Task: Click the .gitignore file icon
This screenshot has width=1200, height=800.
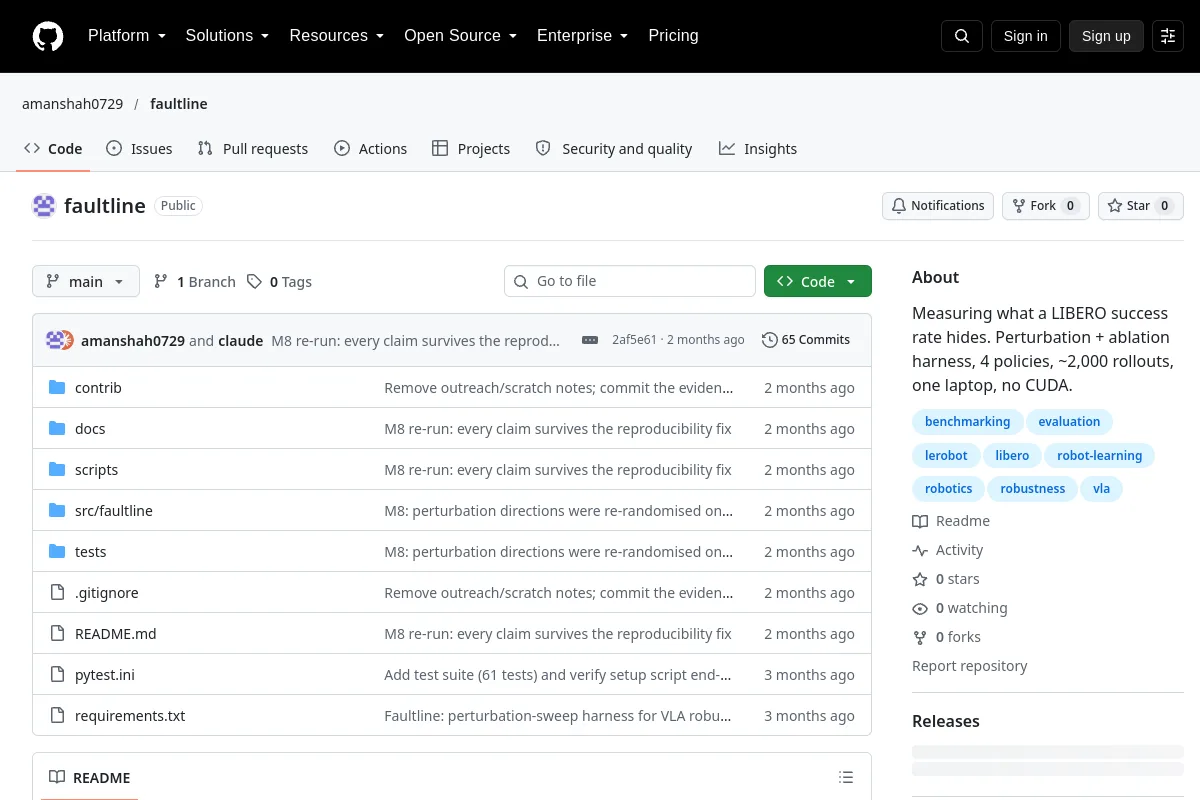Action: click(57, 593)
